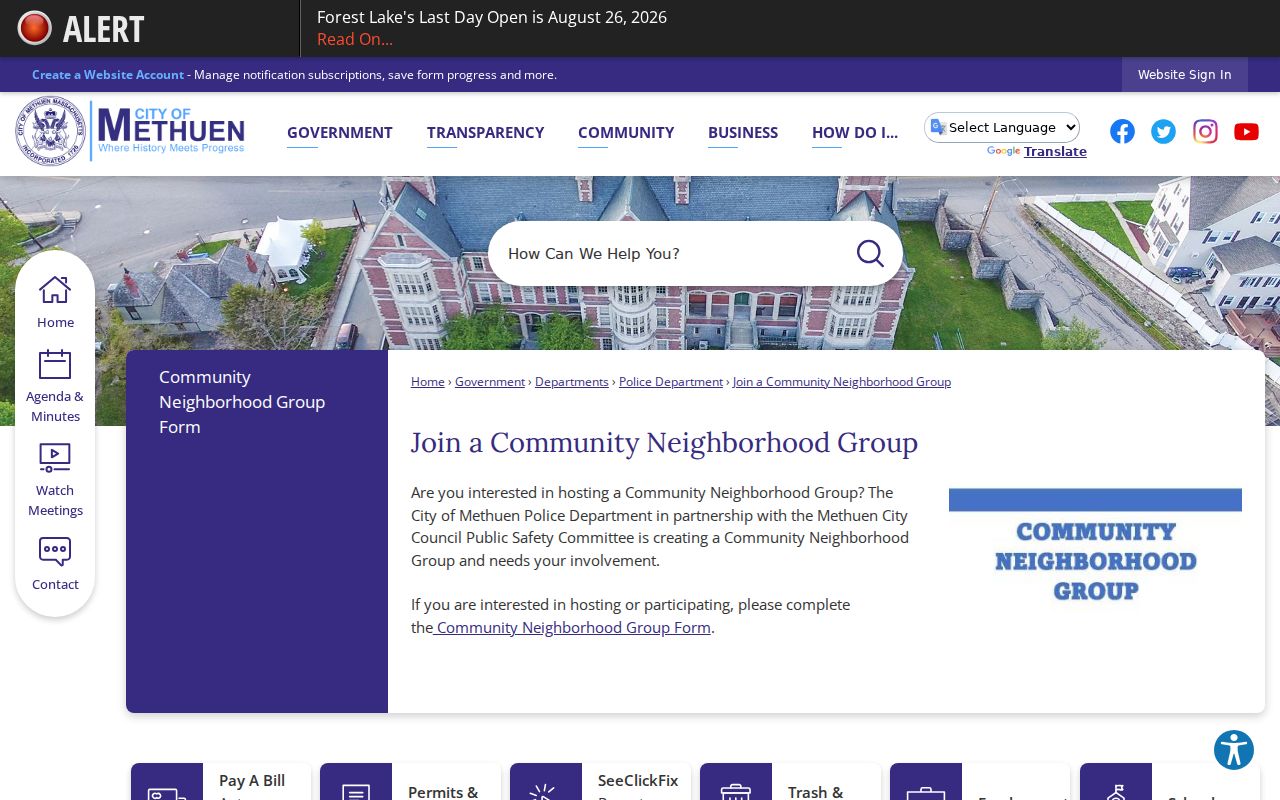Open the city's Facebook page icon
The image size is (1280, 800).
pos(1122,131)
